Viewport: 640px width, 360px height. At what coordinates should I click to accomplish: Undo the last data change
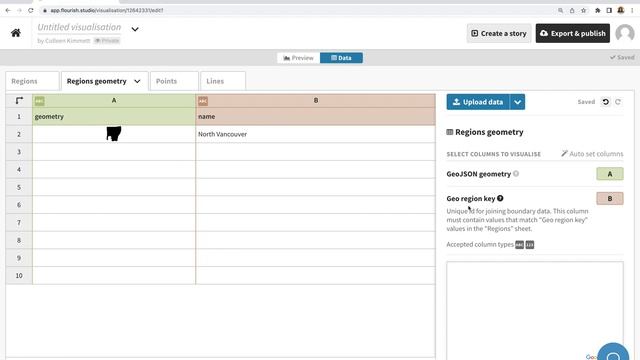point(606,102)
